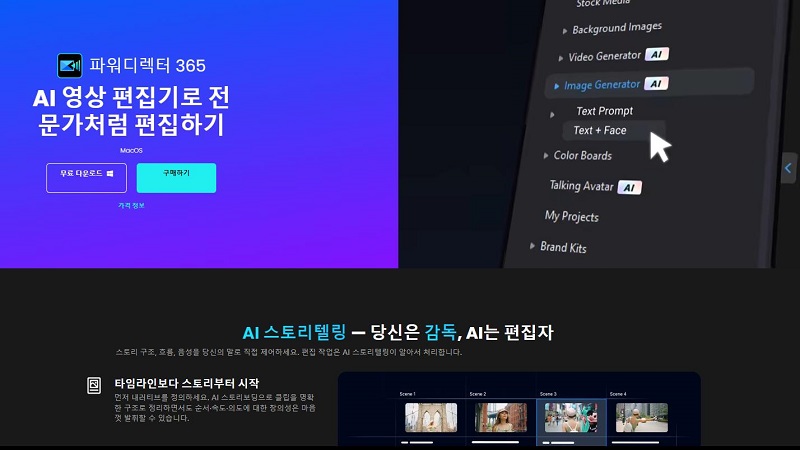Select the Scene 4 thumbnail
The height and width of the screenshot is (450, 800).
(x=641, y=417)
